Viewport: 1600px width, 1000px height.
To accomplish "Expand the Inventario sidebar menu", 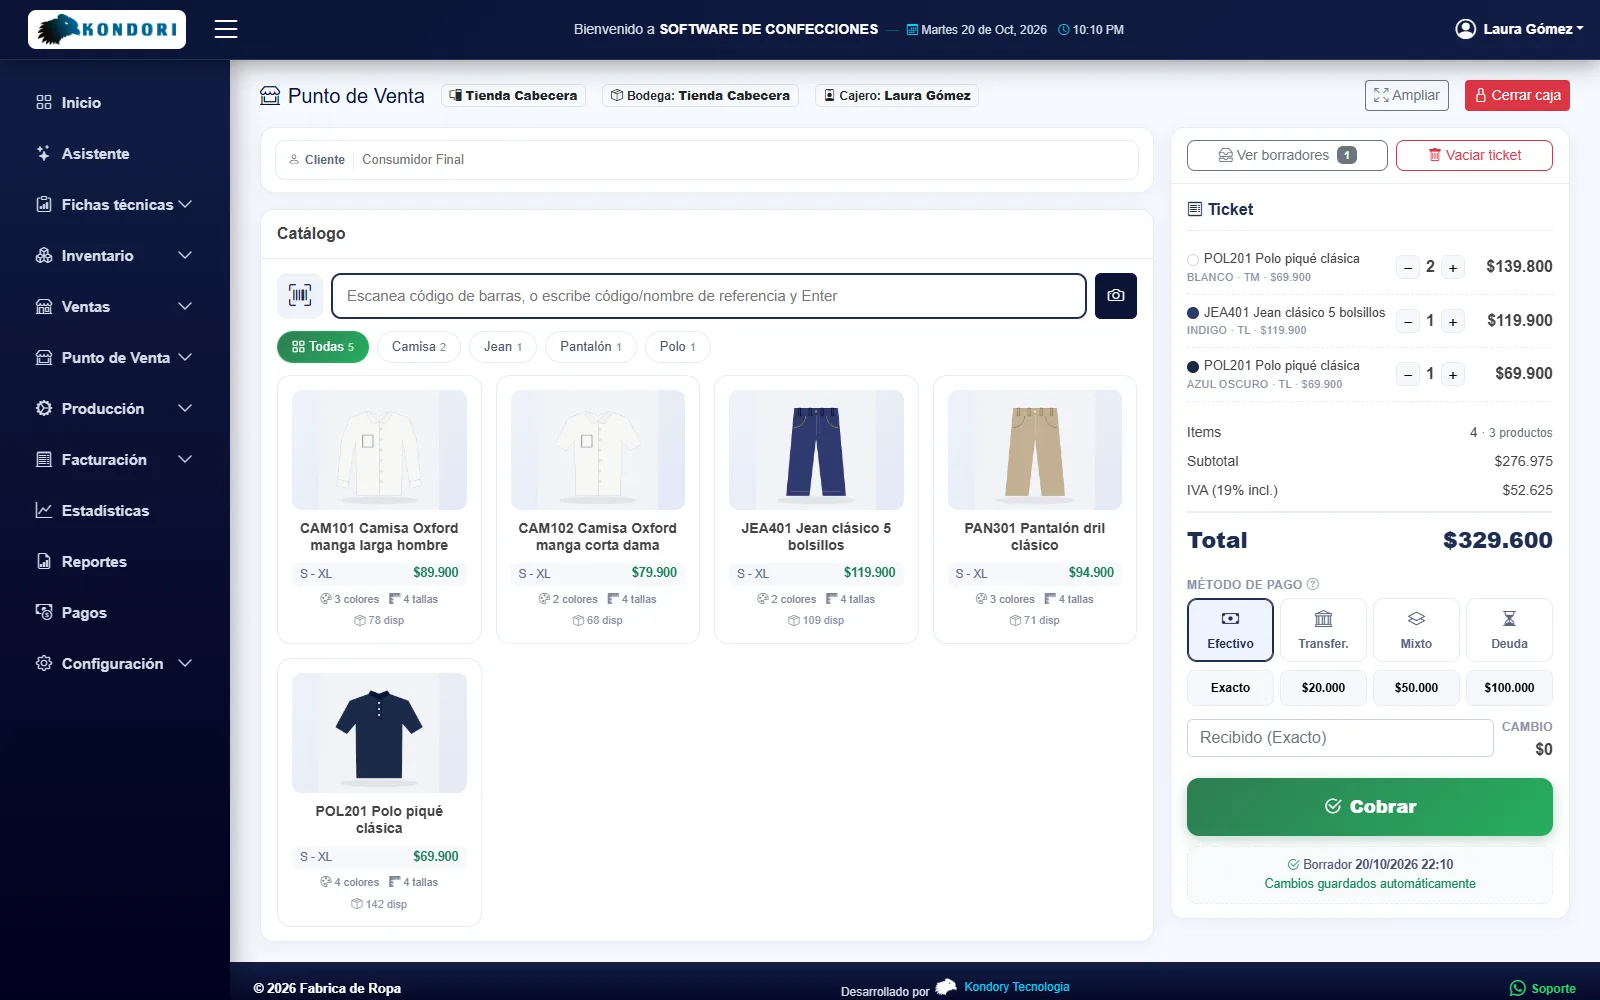I will point(115,255).
